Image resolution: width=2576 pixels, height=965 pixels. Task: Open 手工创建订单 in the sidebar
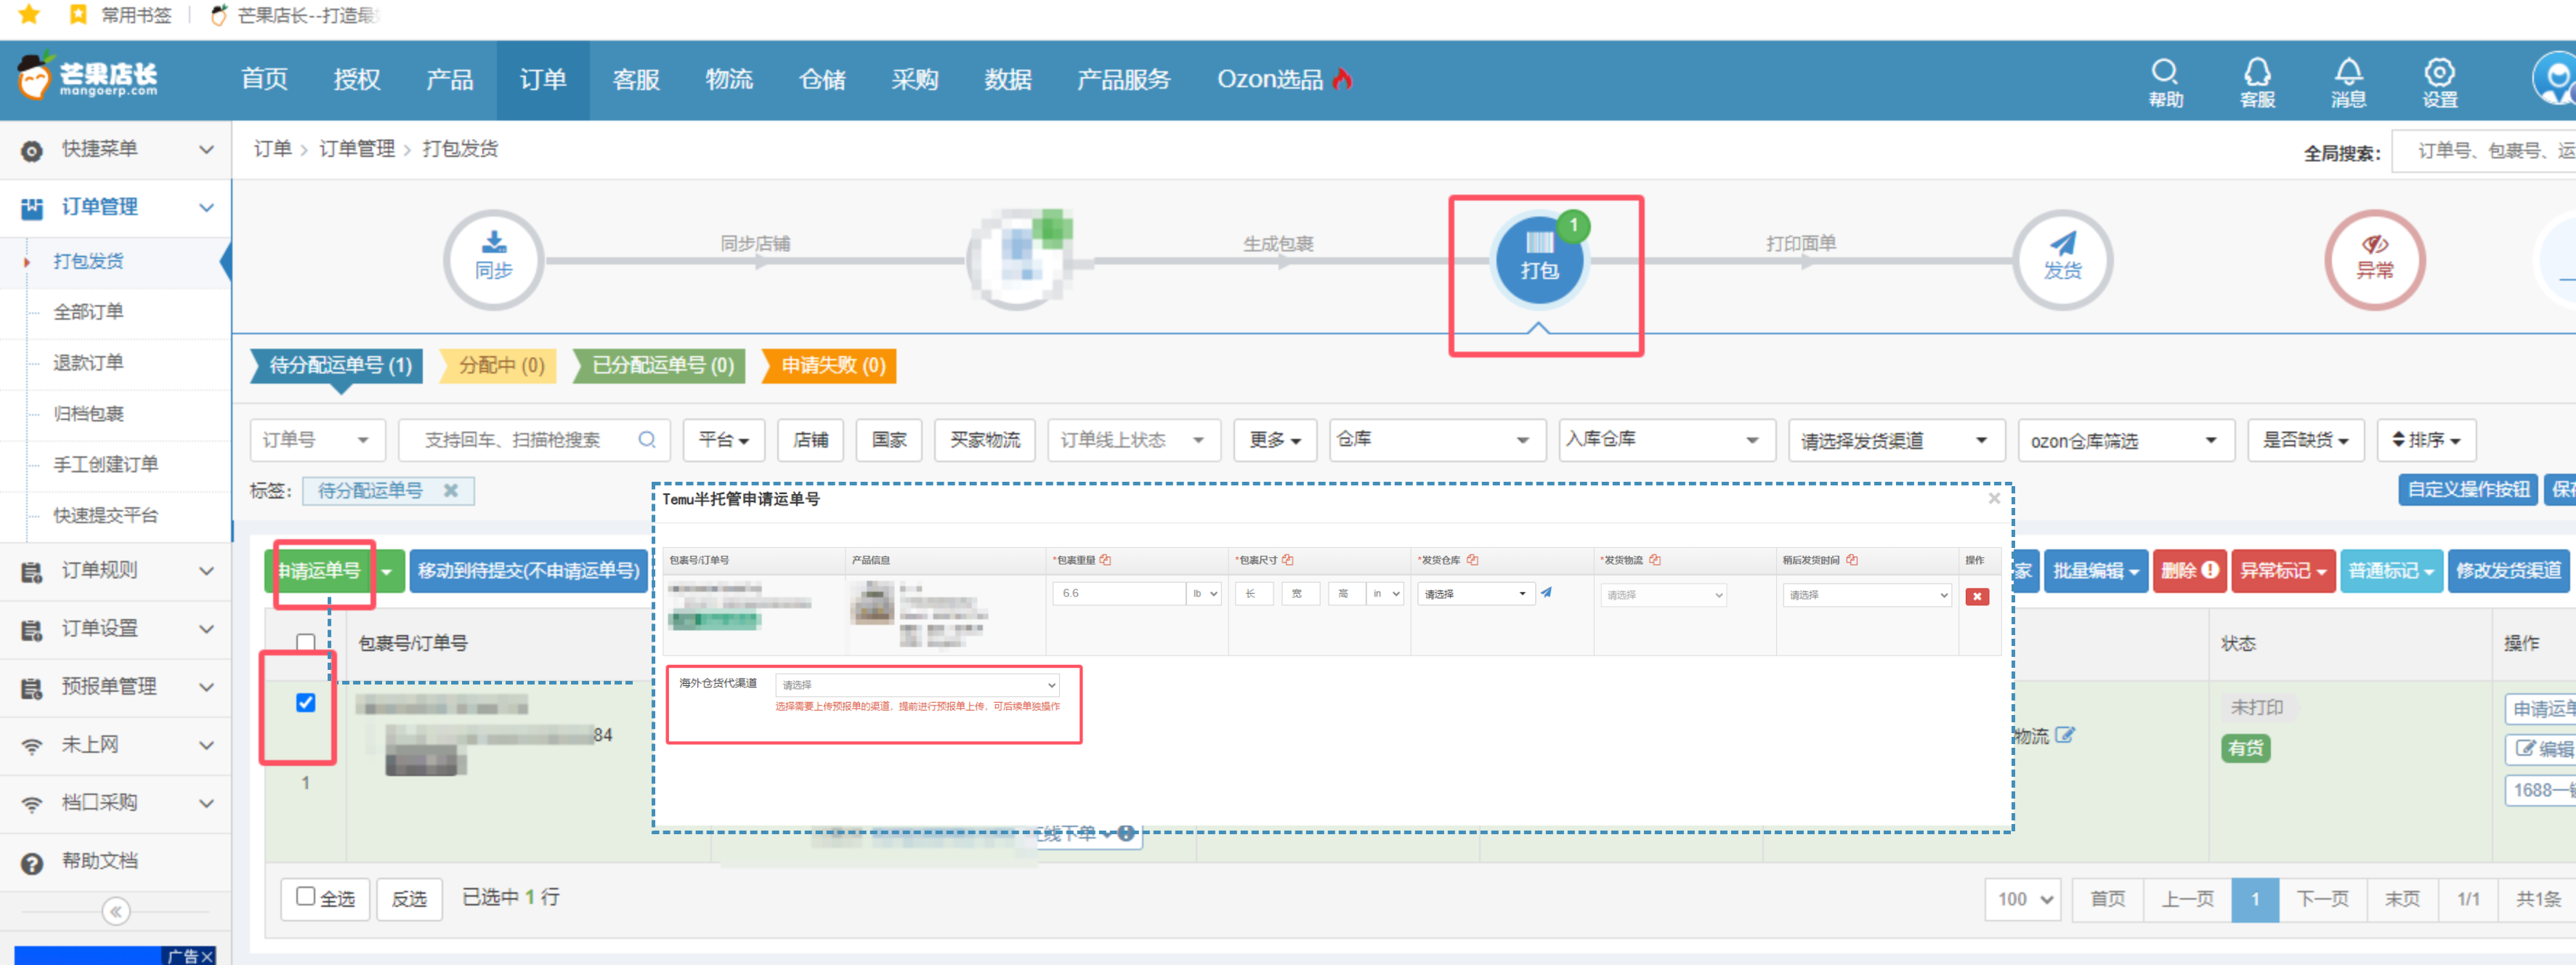(106, 465)
